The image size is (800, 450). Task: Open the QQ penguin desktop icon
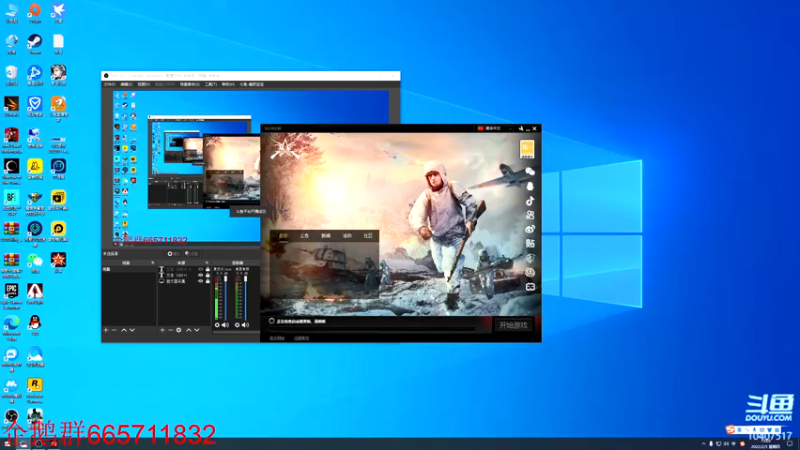pos(35,325)
